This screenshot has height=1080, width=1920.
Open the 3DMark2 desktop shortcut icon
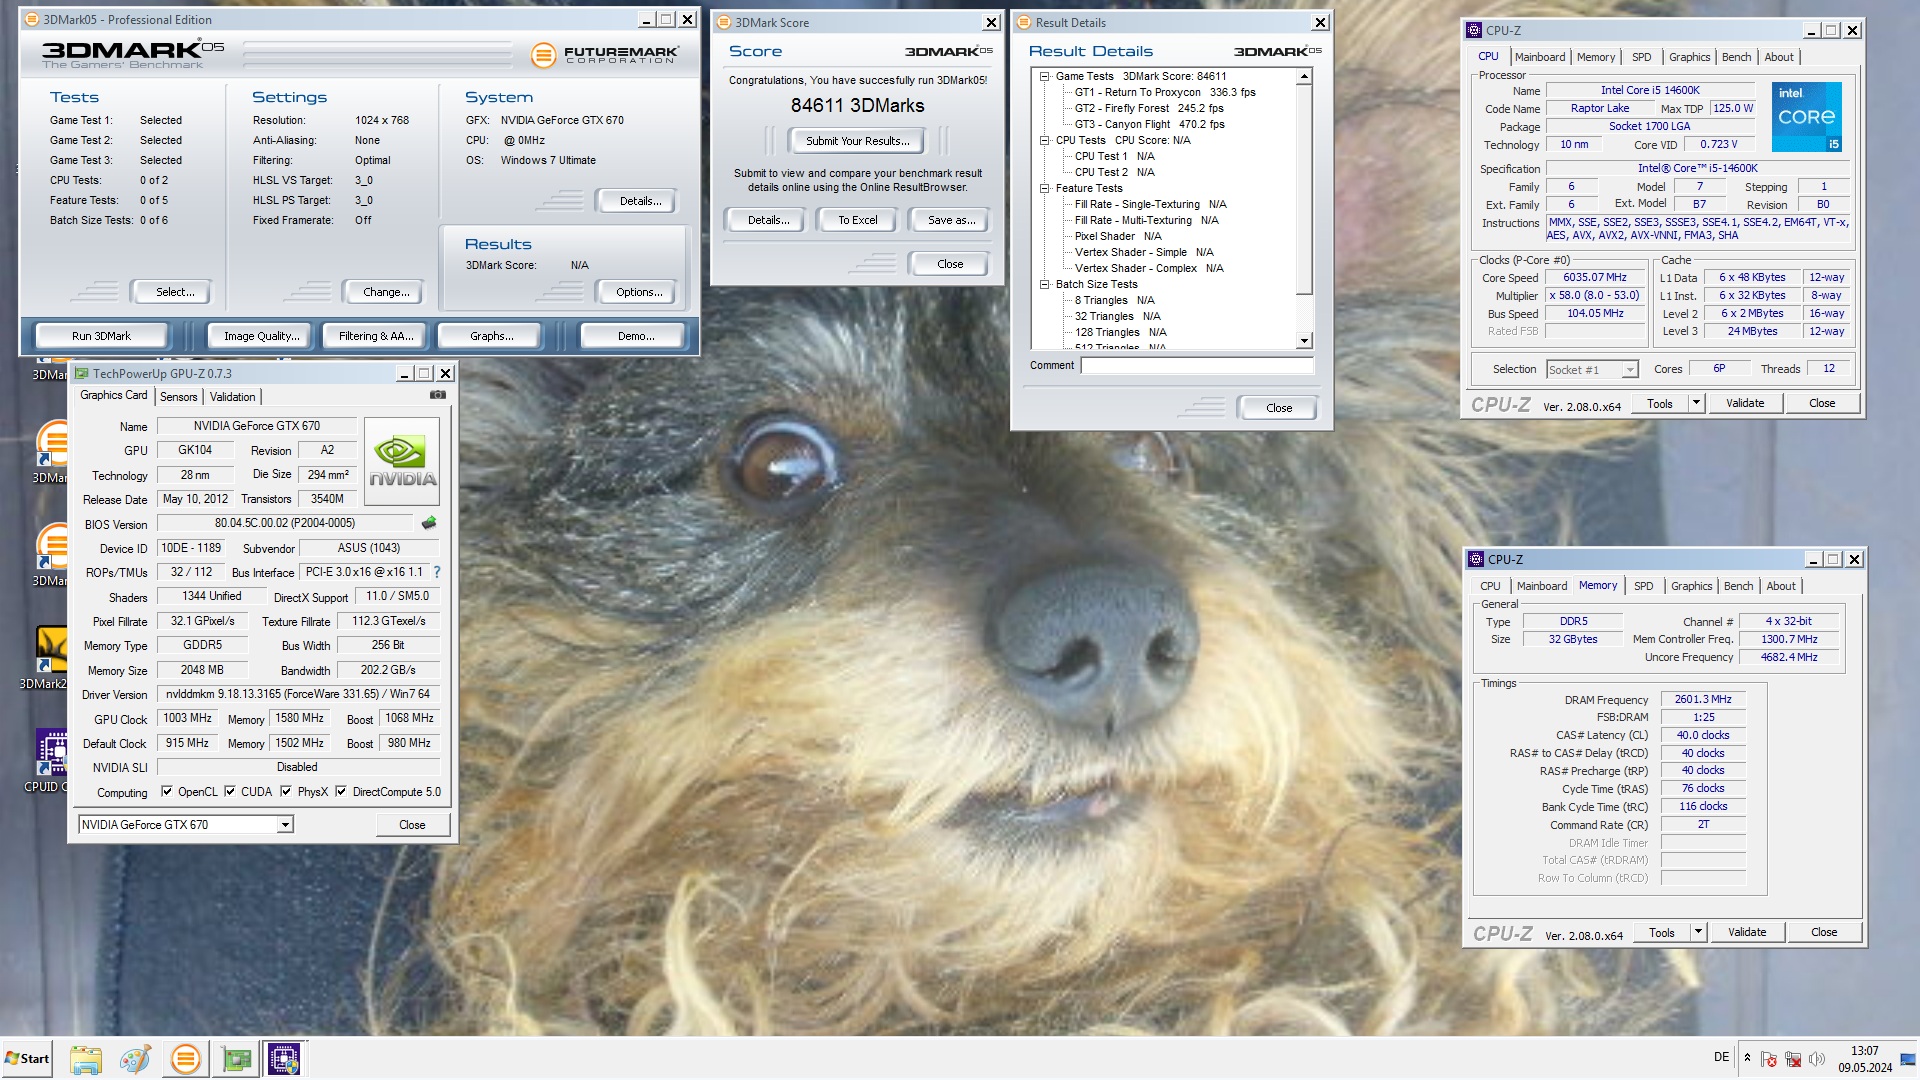pyautogui.click(x=48, y=657)
